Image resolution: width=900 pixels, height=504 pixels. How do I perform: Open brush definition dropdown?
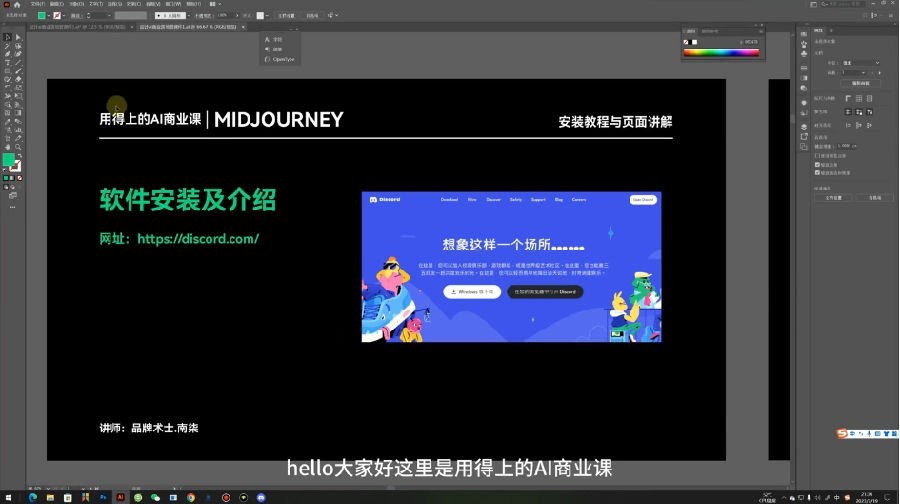click(188, 15)
